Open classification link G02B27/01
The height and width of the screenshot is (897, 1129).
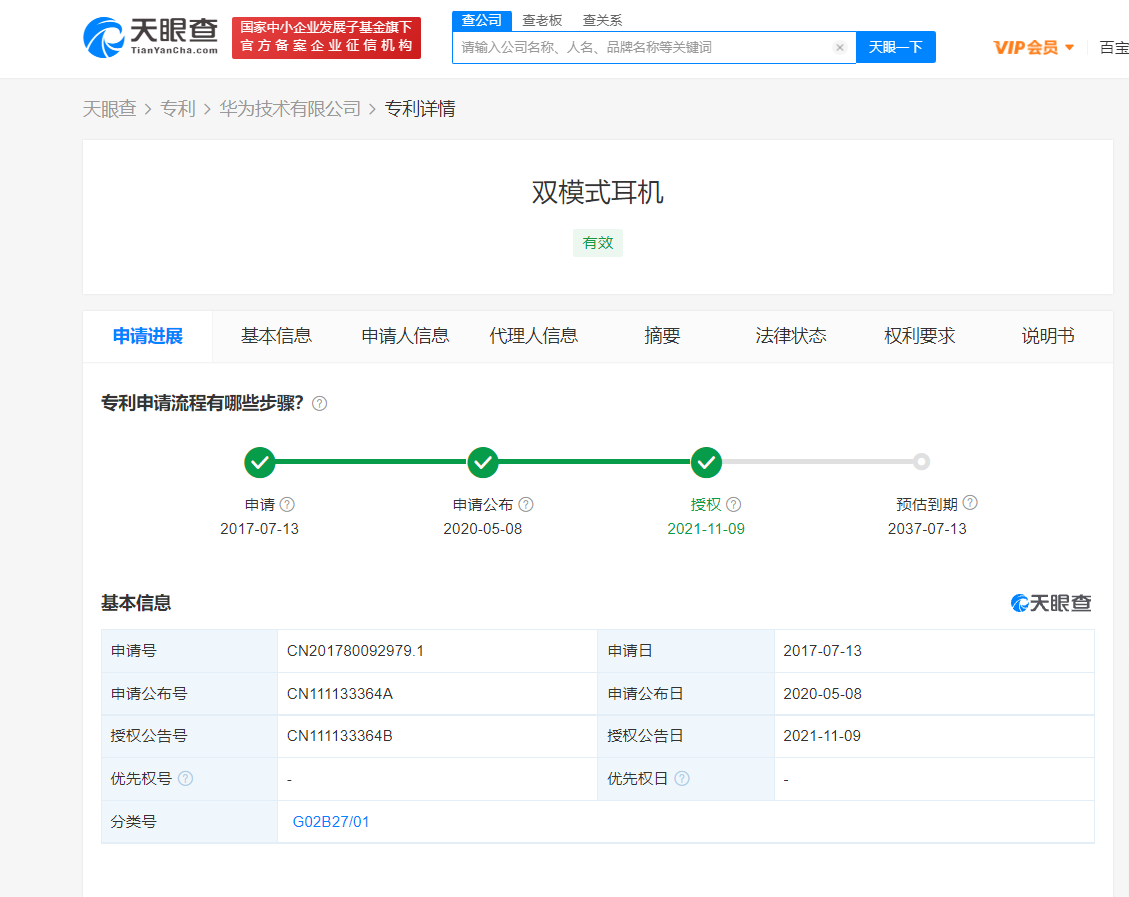tap(331, 822)
